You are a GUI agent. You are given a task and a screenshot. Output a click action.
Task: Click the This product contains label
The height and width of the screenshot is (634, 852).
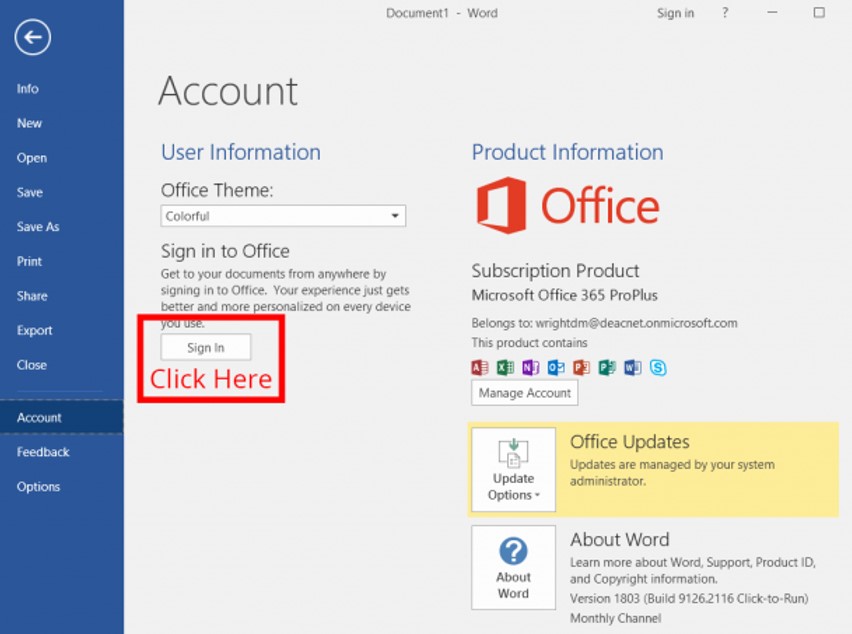pyautogui.click(x=529, y=343)
